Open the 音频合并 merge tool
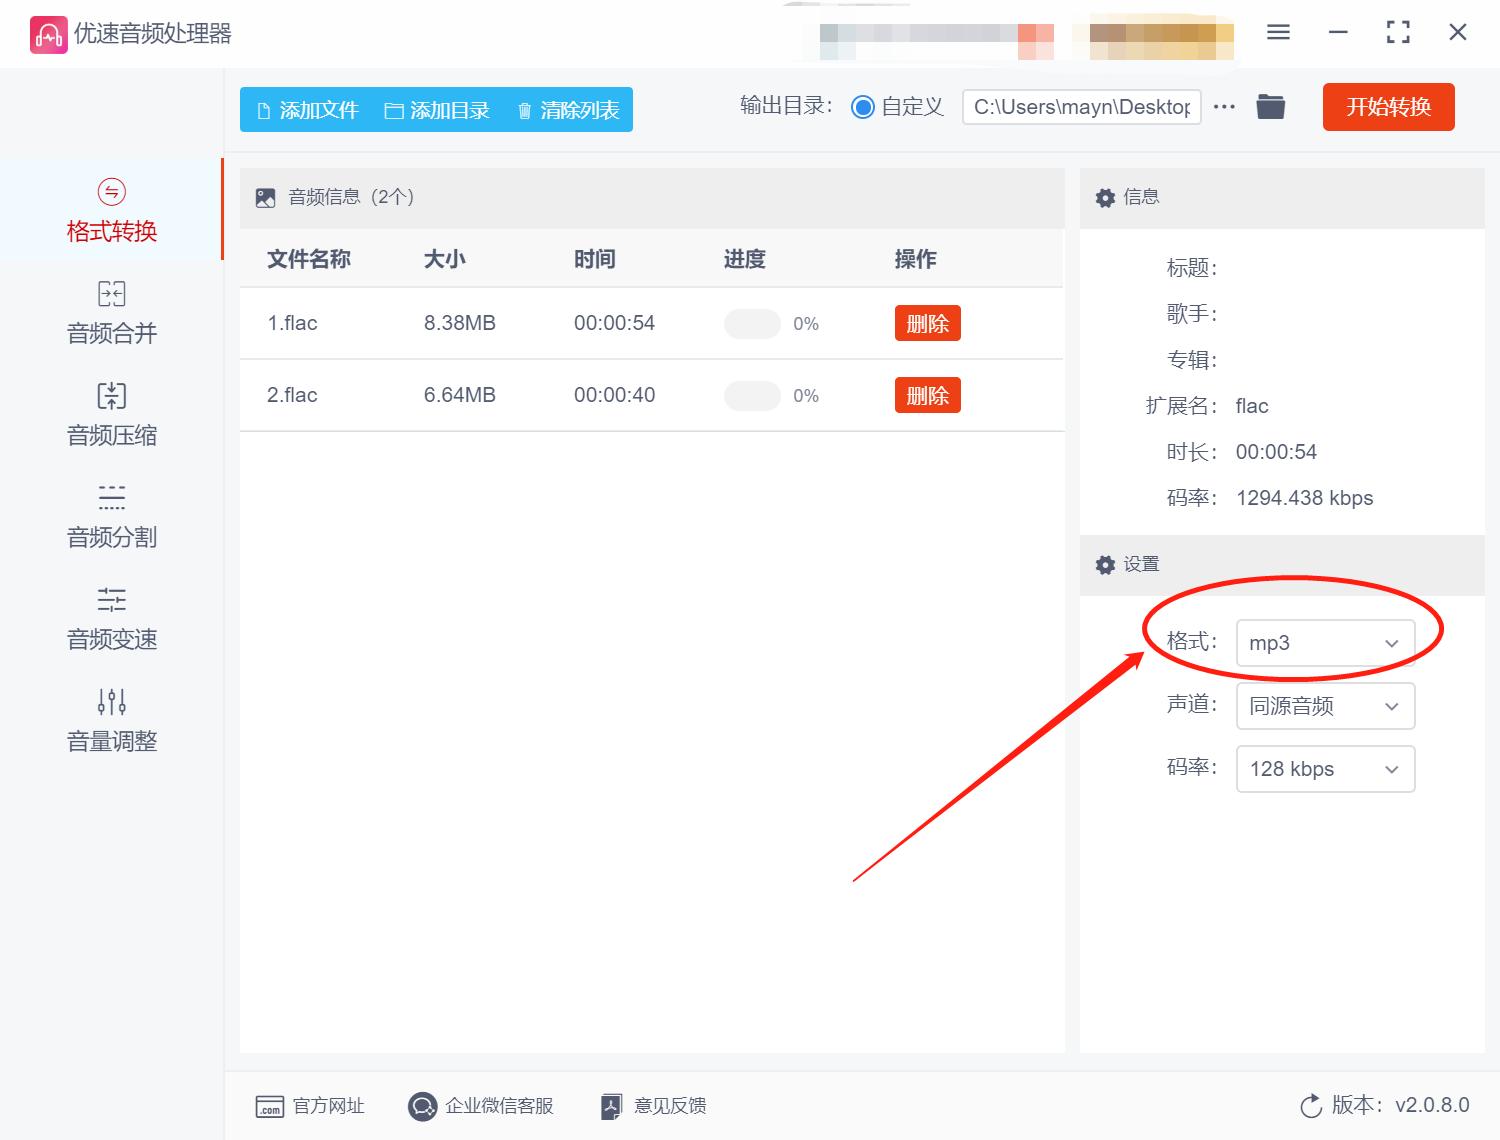This screenshot has width=1500, height=1140. (x=110, y=312)
